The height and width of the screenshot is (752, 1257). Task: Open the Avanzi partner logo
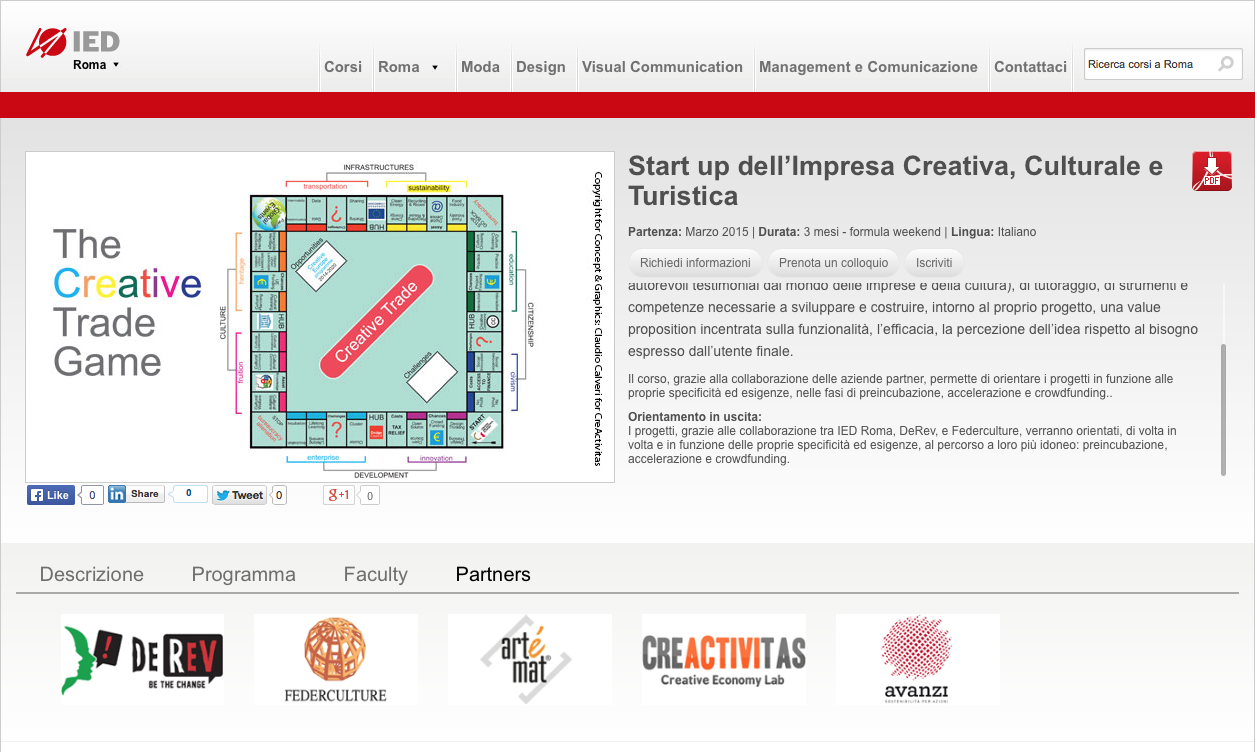[x=917, y=660]
